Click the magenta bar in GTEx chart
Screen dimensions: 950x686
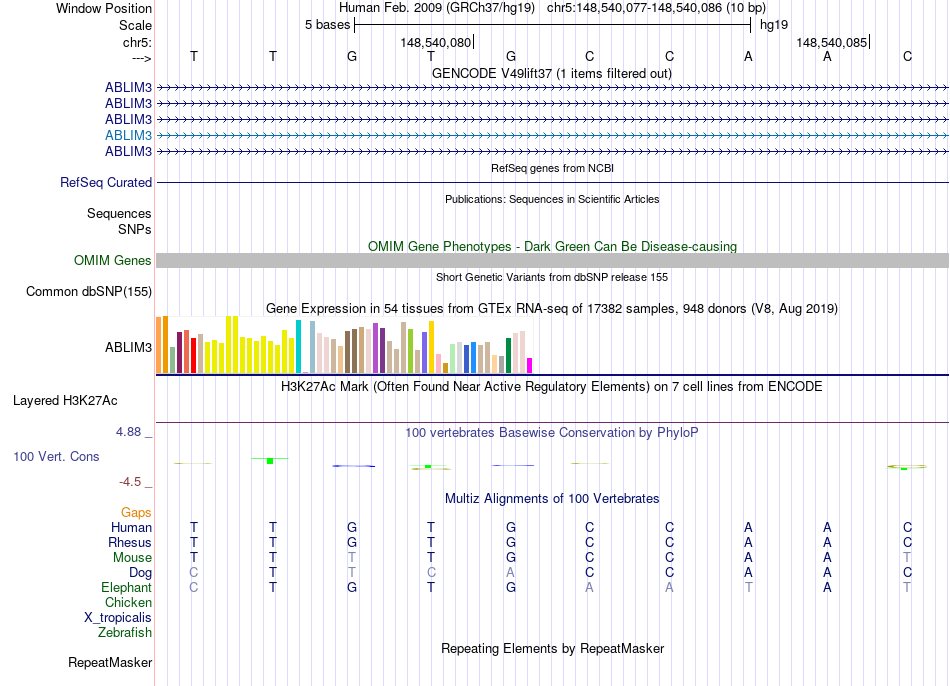tap(530, 365)
